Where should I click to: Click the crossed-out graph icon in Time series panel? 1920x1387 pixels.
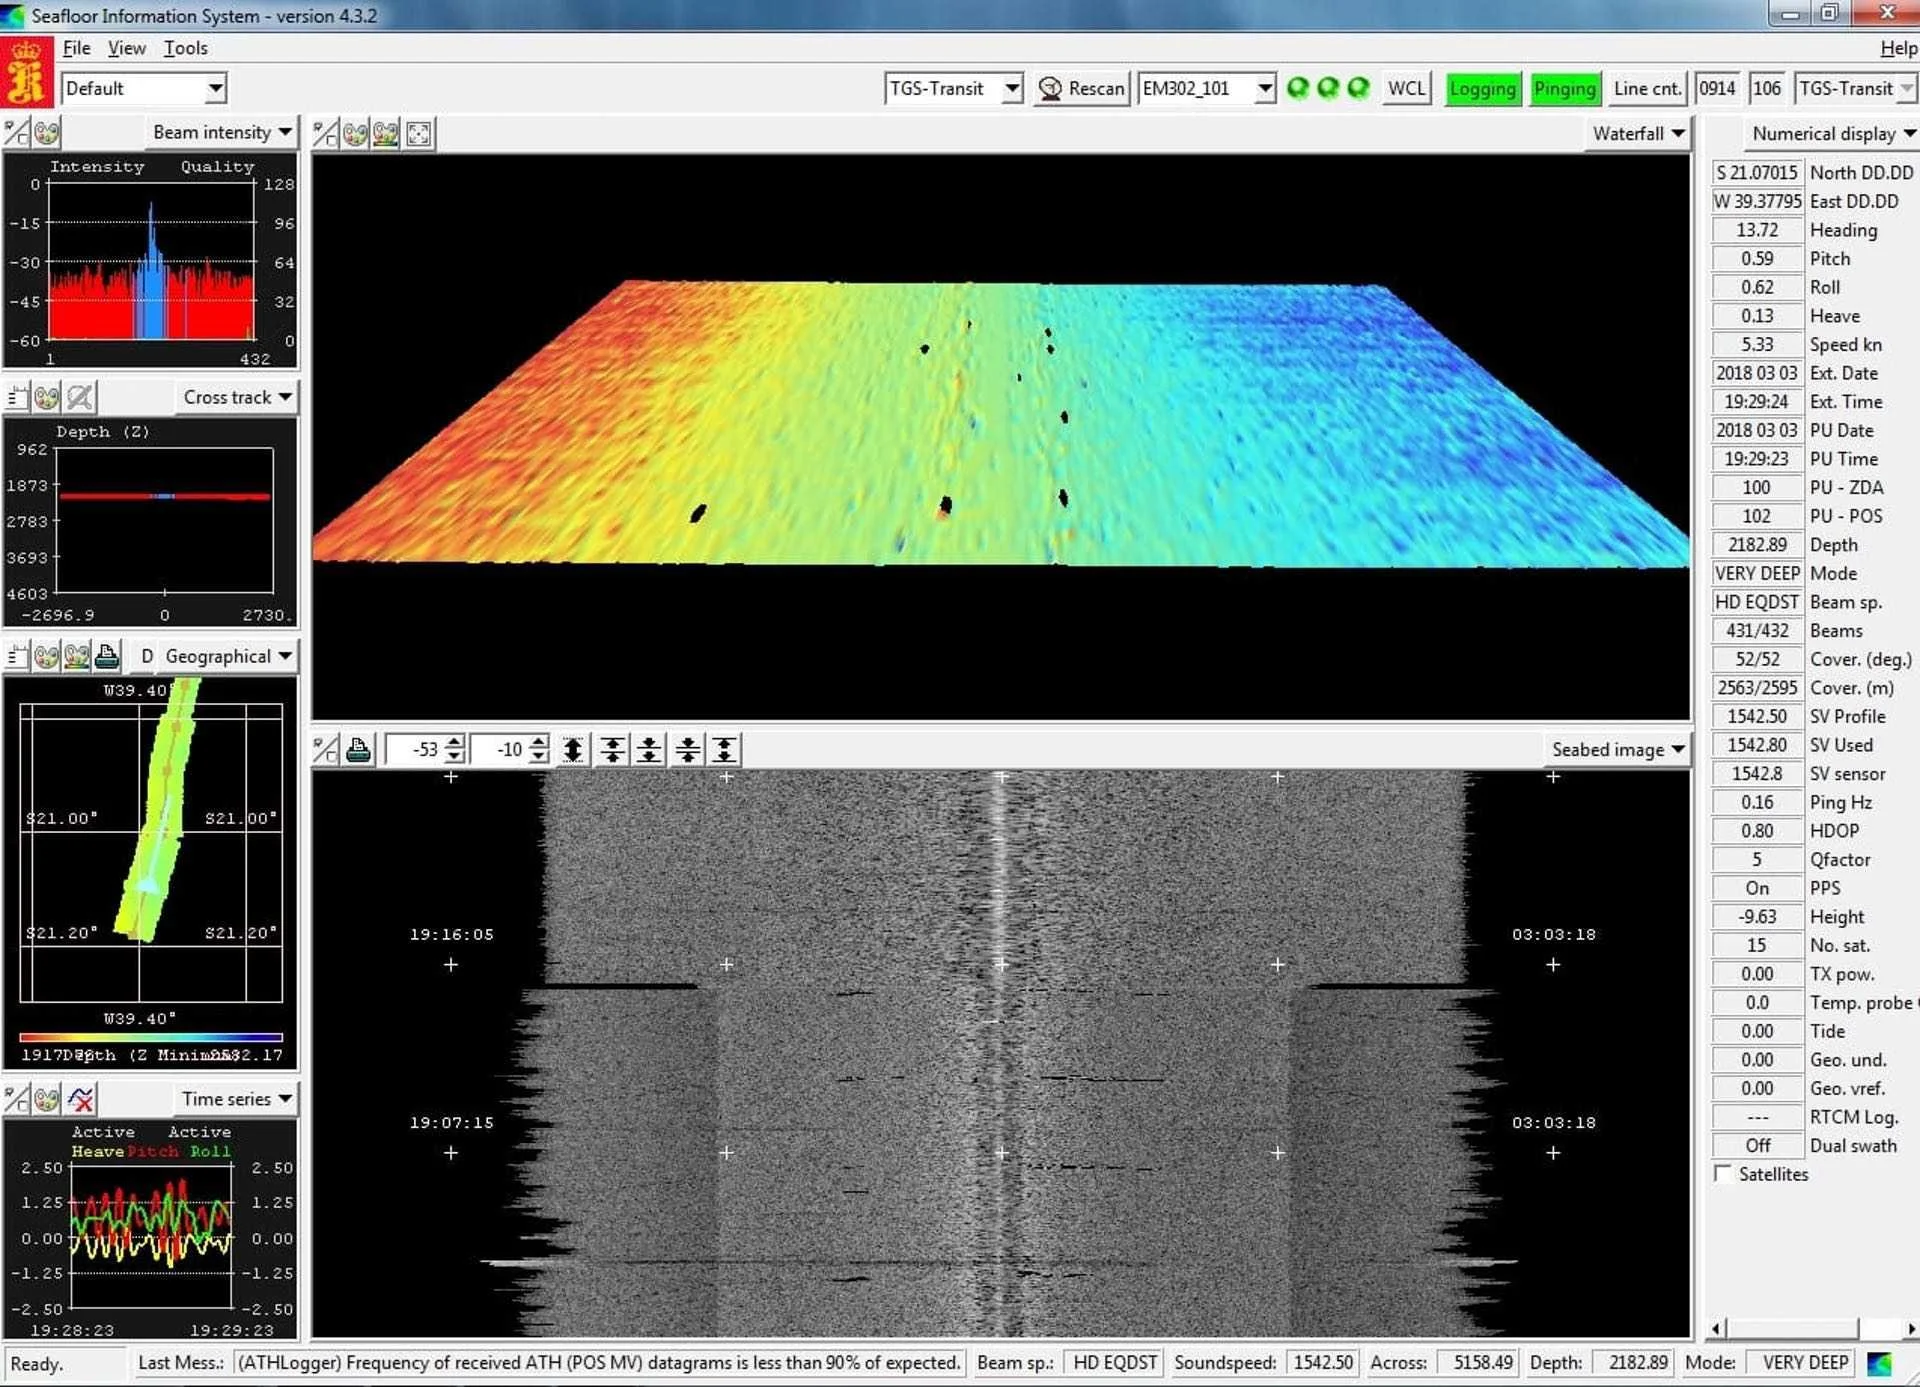[81, 1099]
